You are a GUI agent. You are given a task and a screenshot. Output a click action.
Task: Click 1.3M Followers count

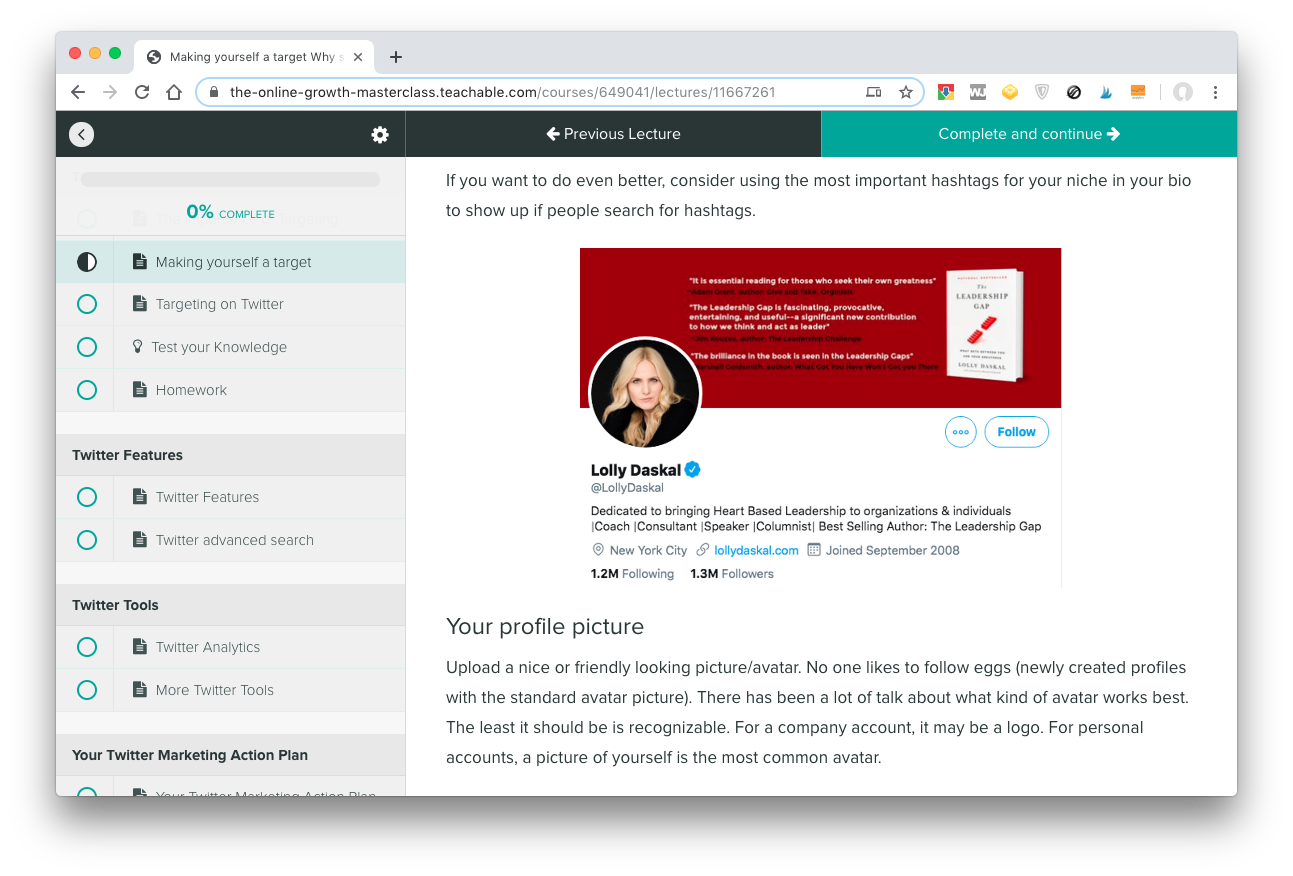pos(732,574)
